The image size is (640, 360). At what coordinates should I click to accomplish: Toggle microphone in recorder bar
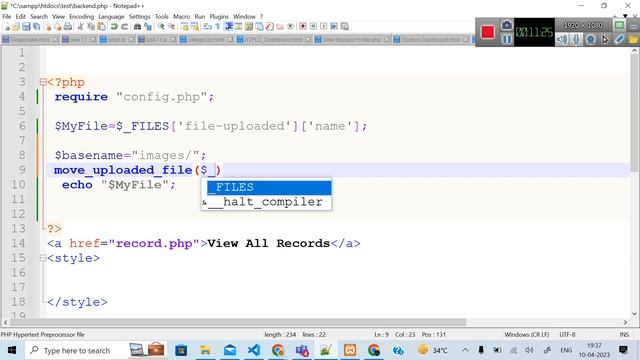pyautogui.click(x=576, y=39)
